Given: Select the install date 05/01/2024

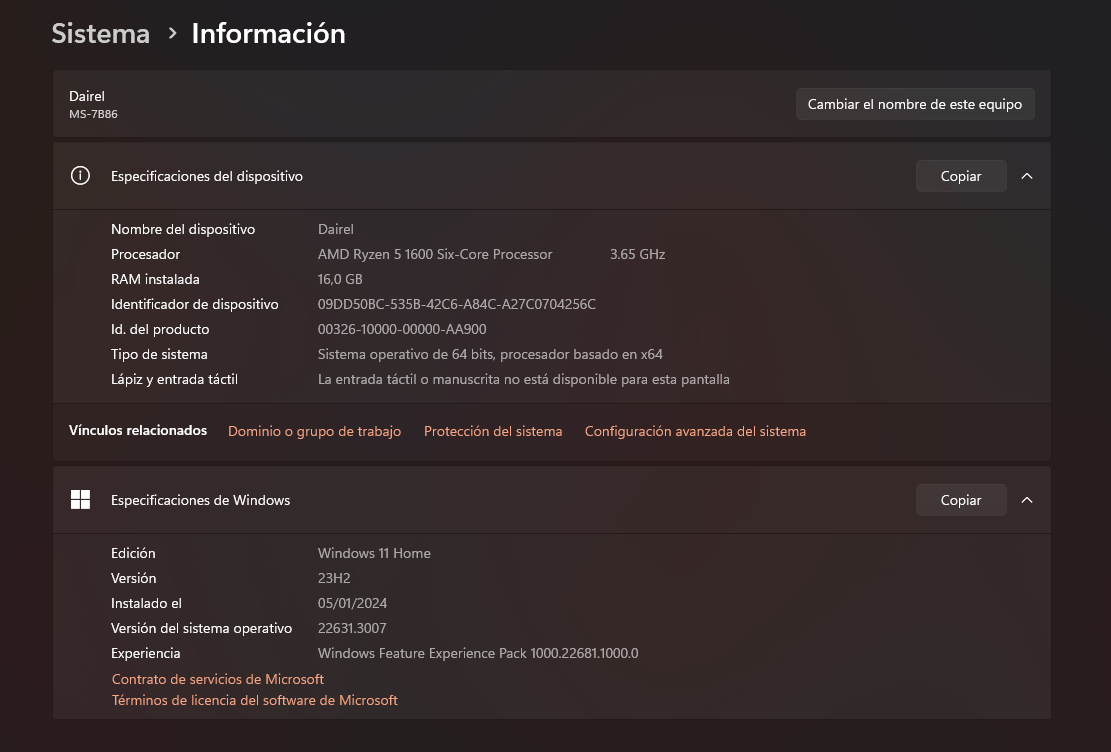Looking at the screenshot, I should (352, 603).
